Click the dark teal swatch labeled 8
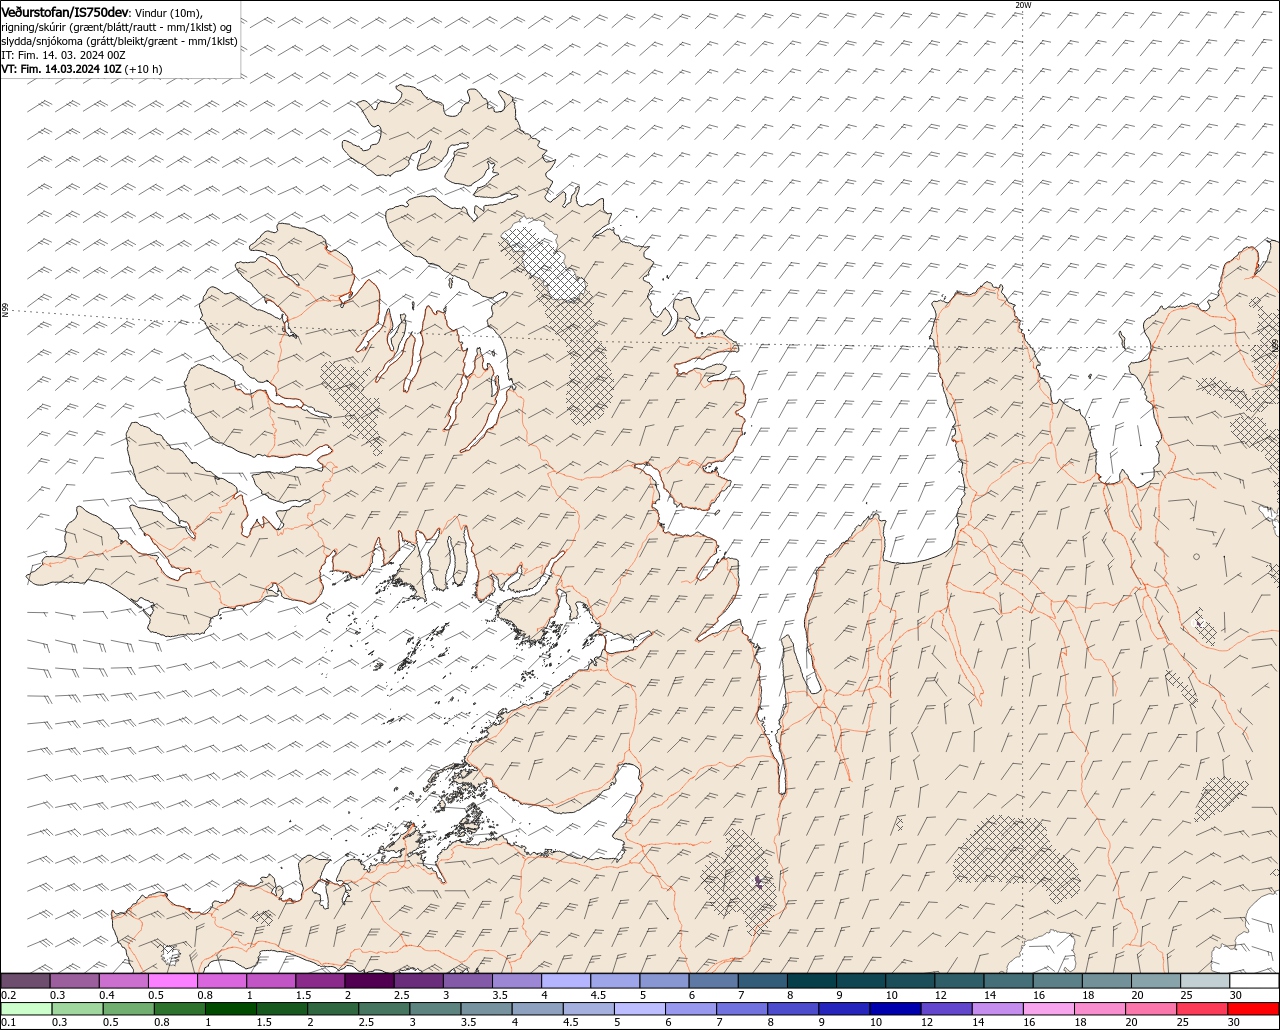The image size is (1280, 1030). [812, 981]
